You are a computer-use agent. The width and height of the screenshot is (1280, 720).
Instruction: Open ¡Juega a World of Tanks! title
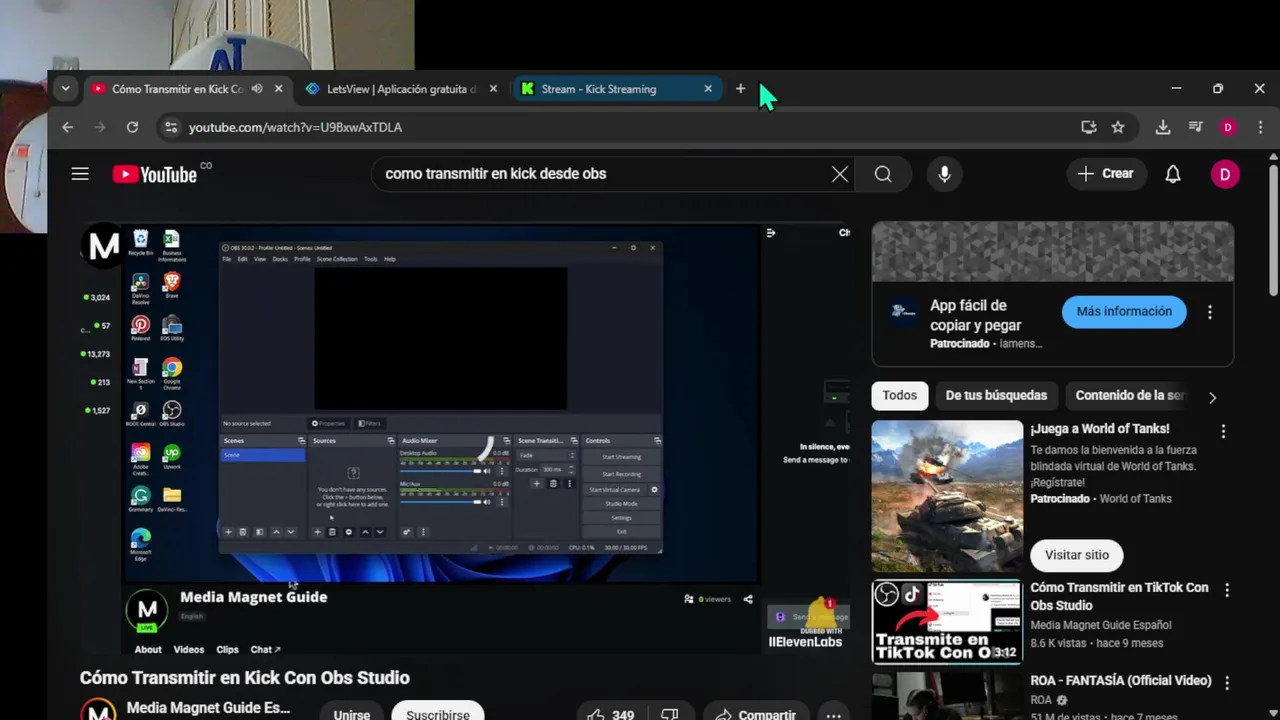1100,429
